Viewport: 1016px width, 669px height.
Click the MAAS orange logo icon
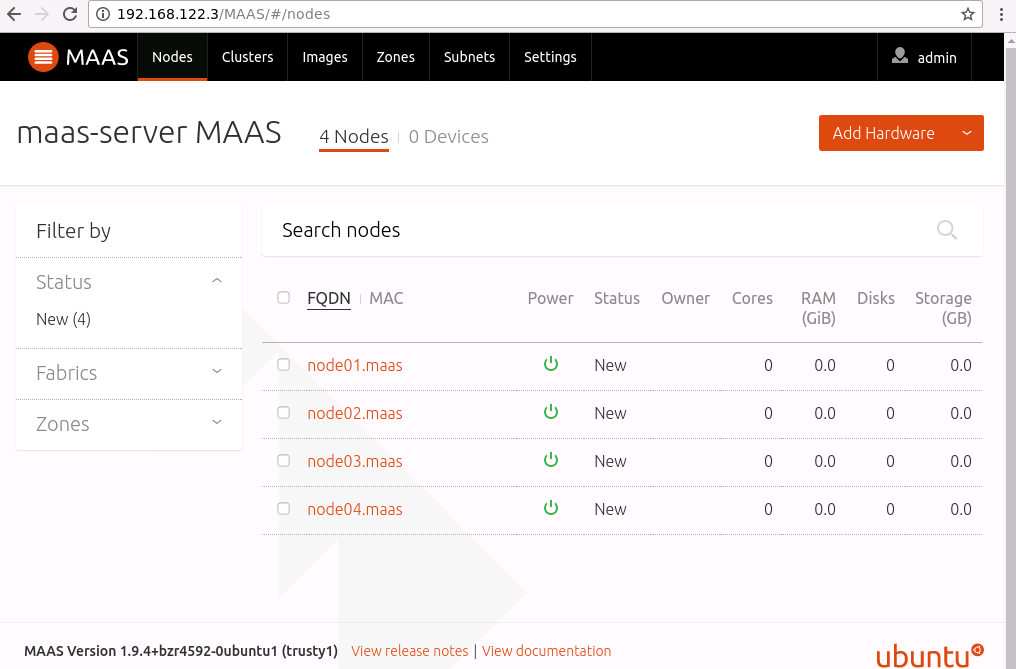pos(43,57)
